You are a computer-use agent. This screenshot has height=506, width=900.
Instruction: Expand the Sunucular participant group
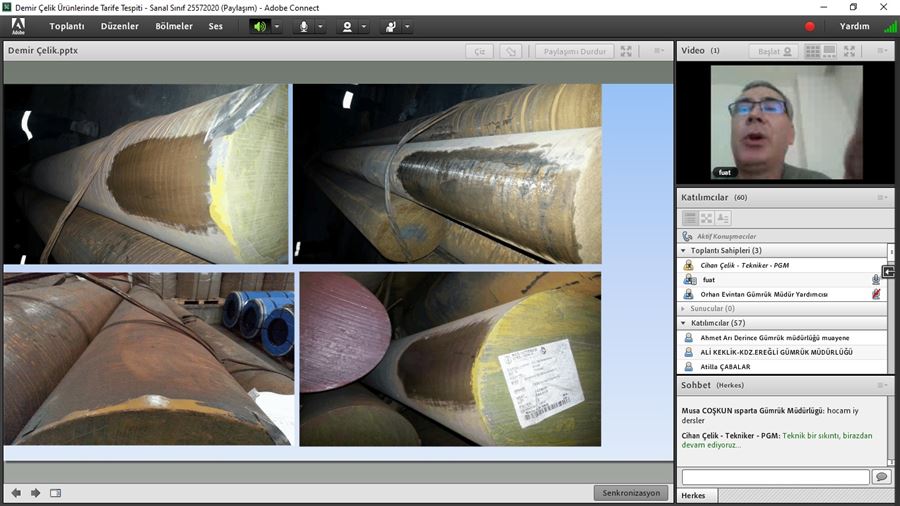pos(683,309)
